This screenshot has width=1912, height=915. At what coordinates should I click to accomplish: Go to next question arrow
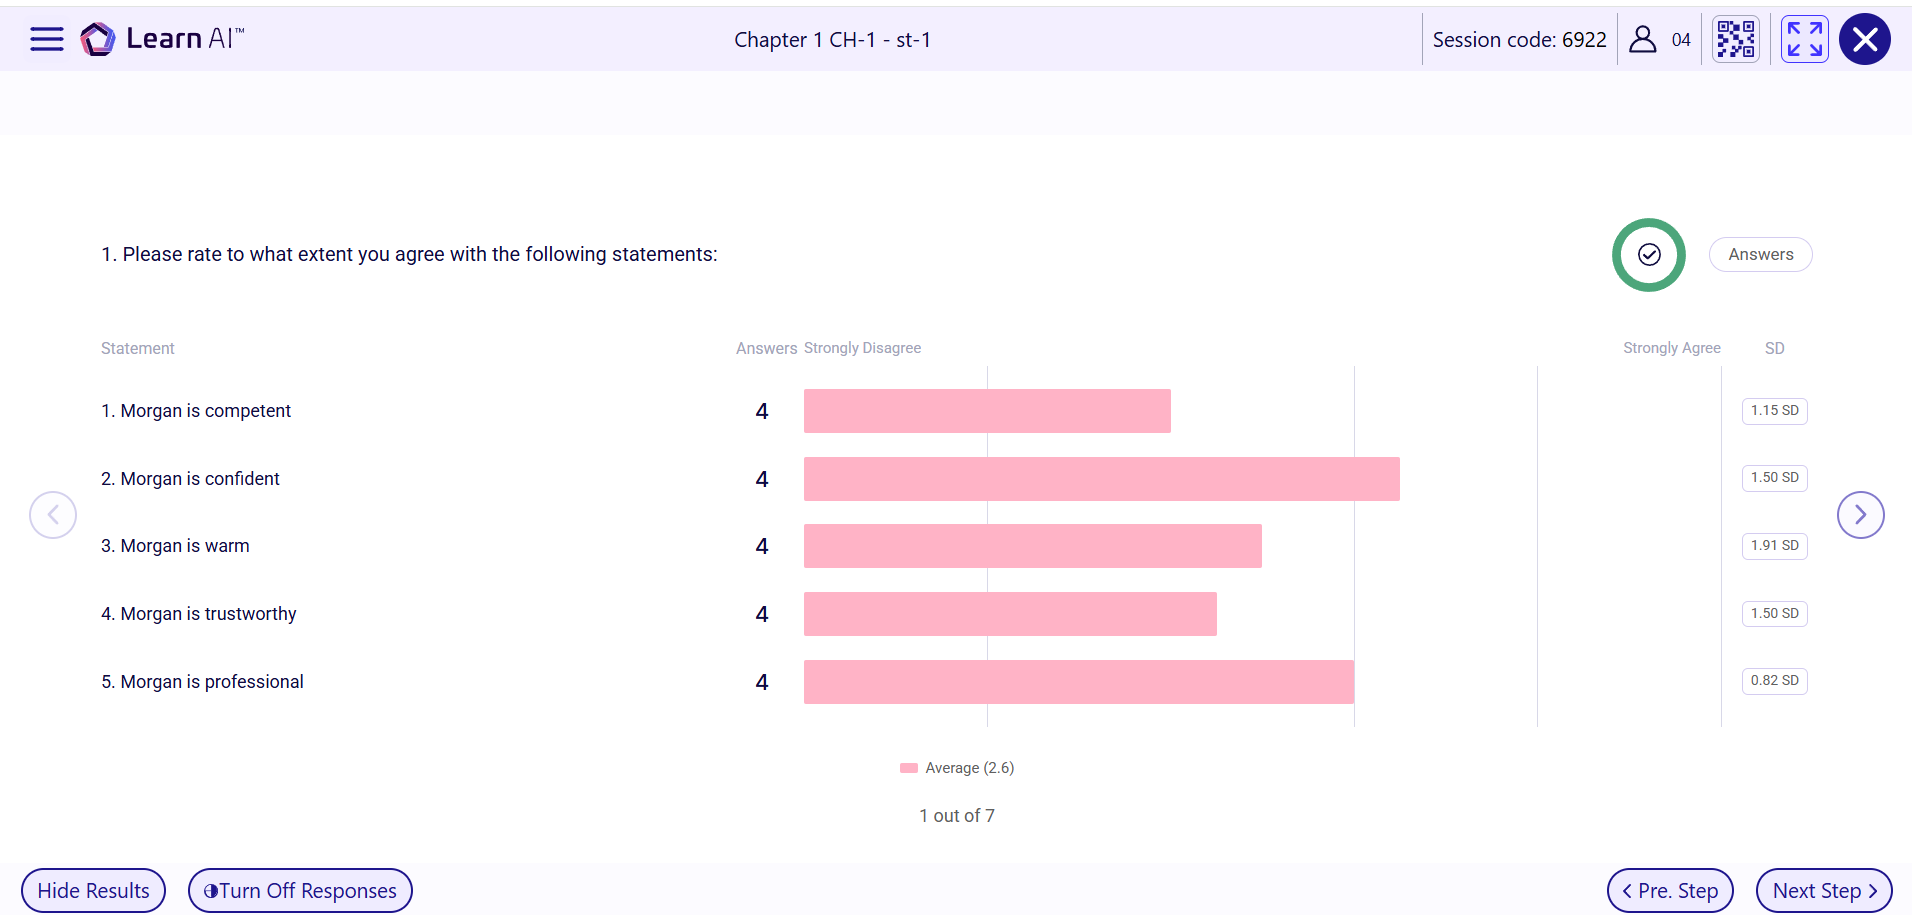coord(1860,515)
